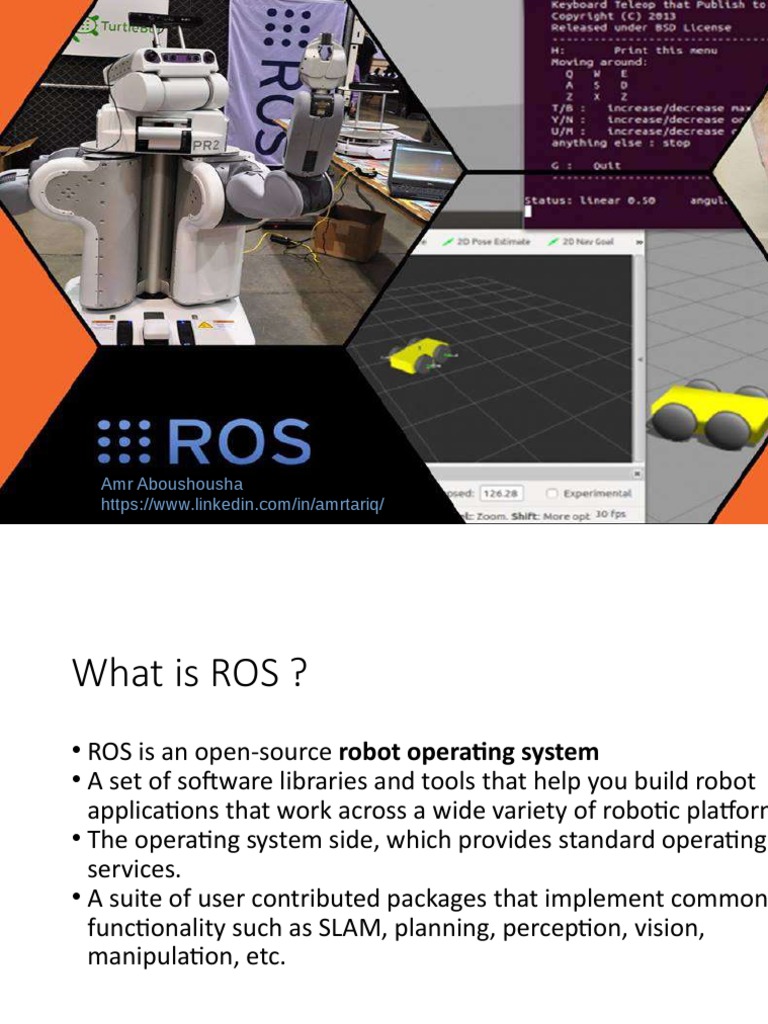Enable the Experimental checkbox in RViz
Viewport: 768px width, 1024px height.
point(552,493)
